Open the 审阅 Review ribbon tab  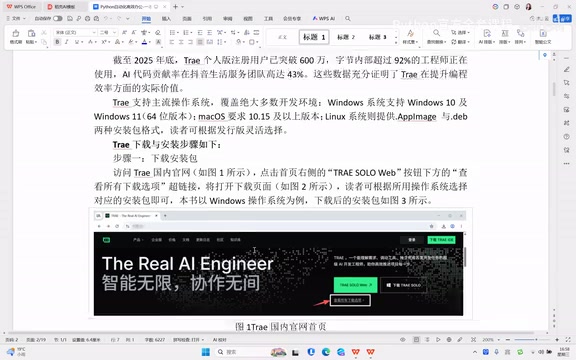[228, 18]
